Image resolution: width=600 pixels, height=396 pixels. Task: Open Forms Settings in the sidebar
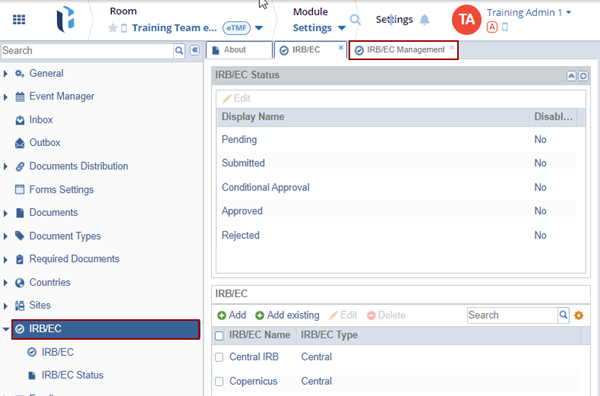point(61,190)
